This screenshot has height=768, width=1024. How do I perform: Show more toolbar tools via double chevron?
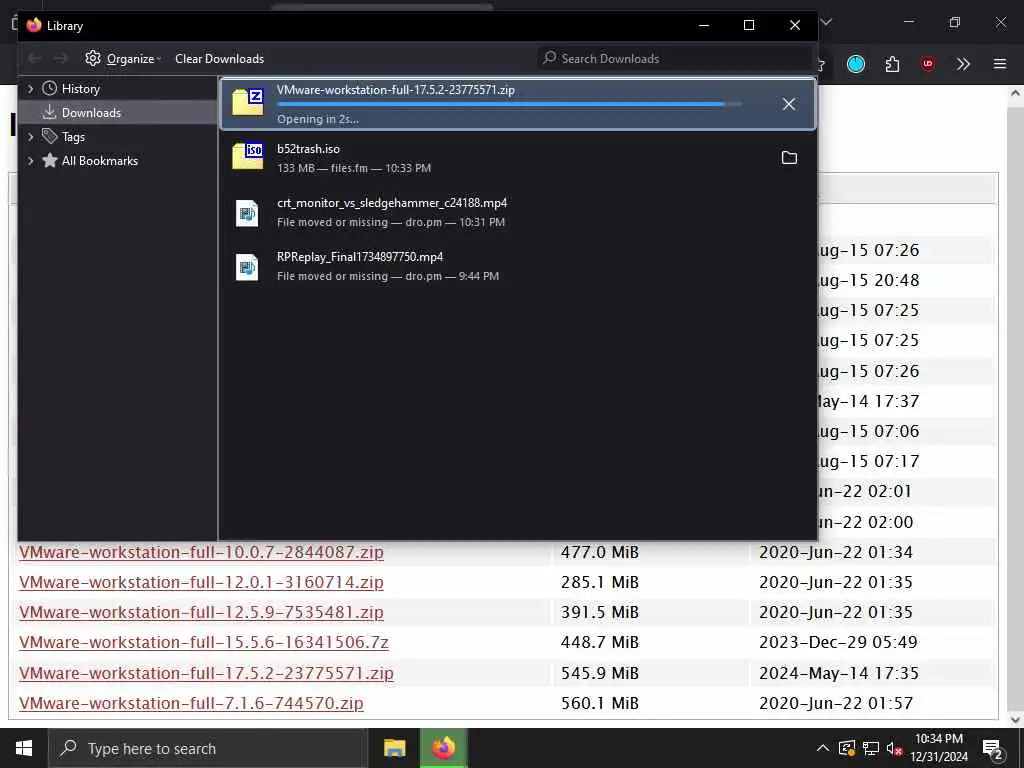[x=963, y=64]
